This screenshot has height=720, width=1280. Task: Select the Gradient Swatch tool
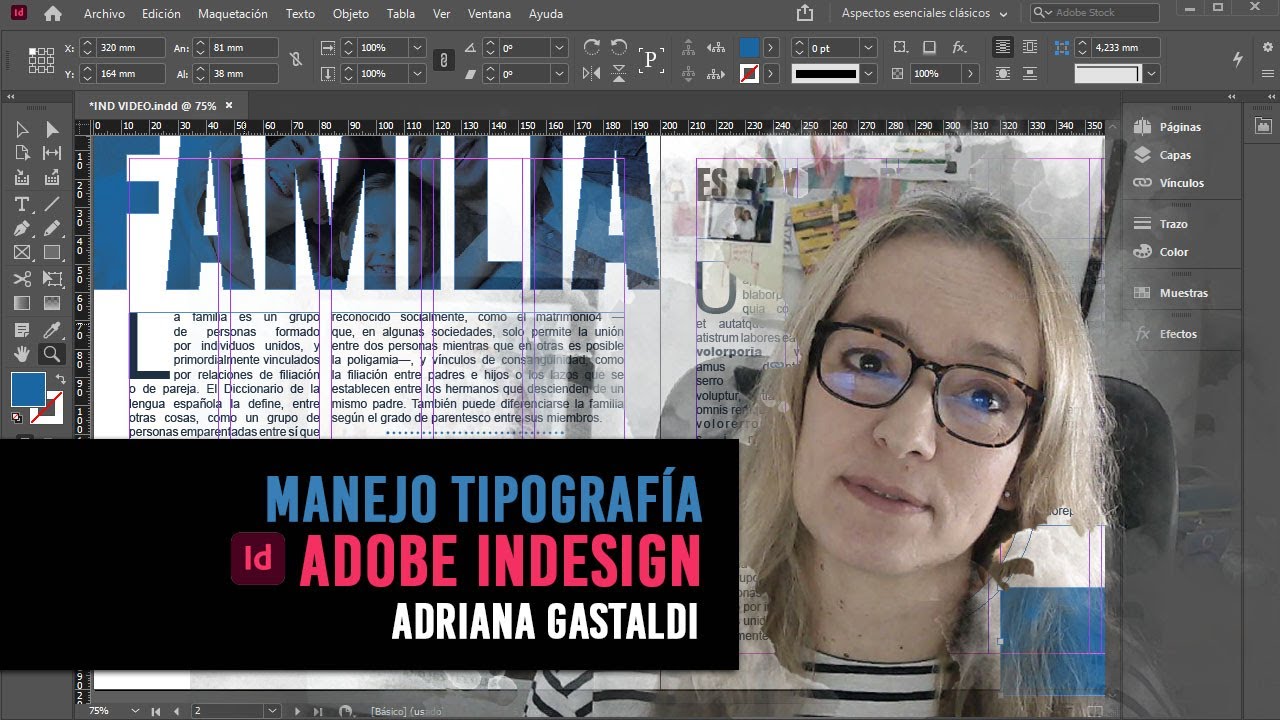click(22, 304)
